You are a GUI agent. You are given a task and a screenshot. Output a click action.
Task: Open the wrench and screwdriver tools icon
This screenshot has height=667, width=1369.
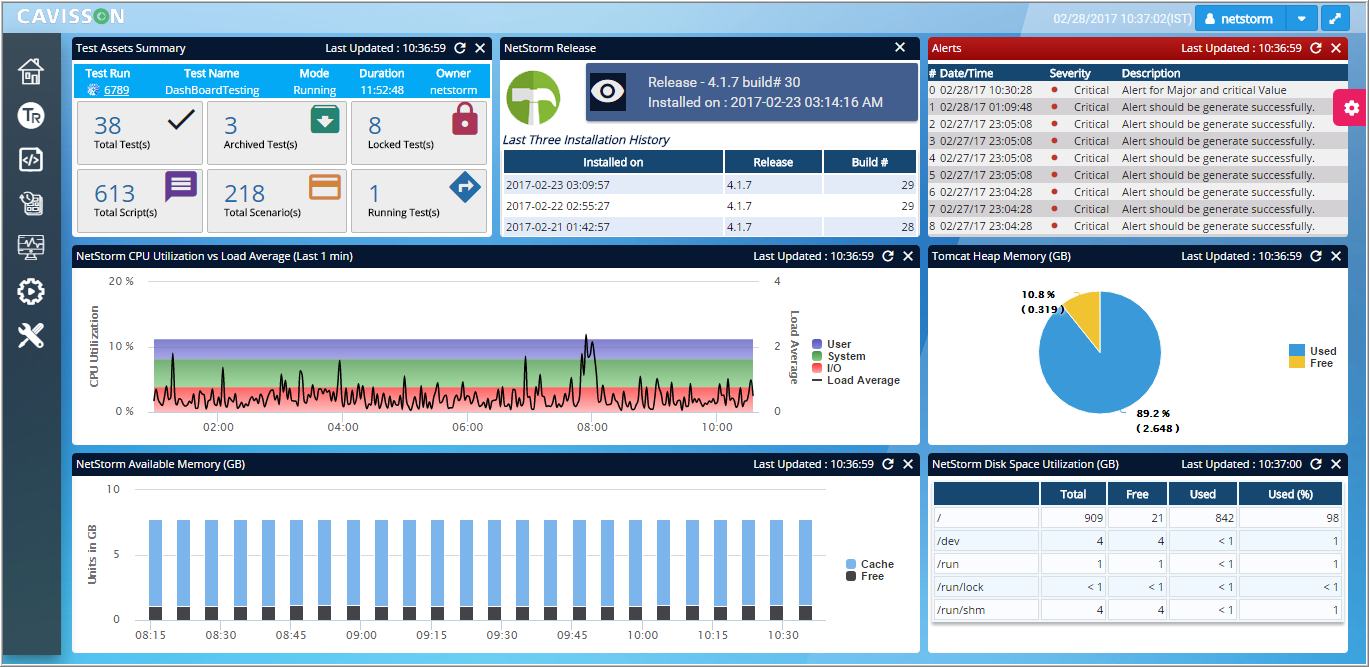coord(31,336)
